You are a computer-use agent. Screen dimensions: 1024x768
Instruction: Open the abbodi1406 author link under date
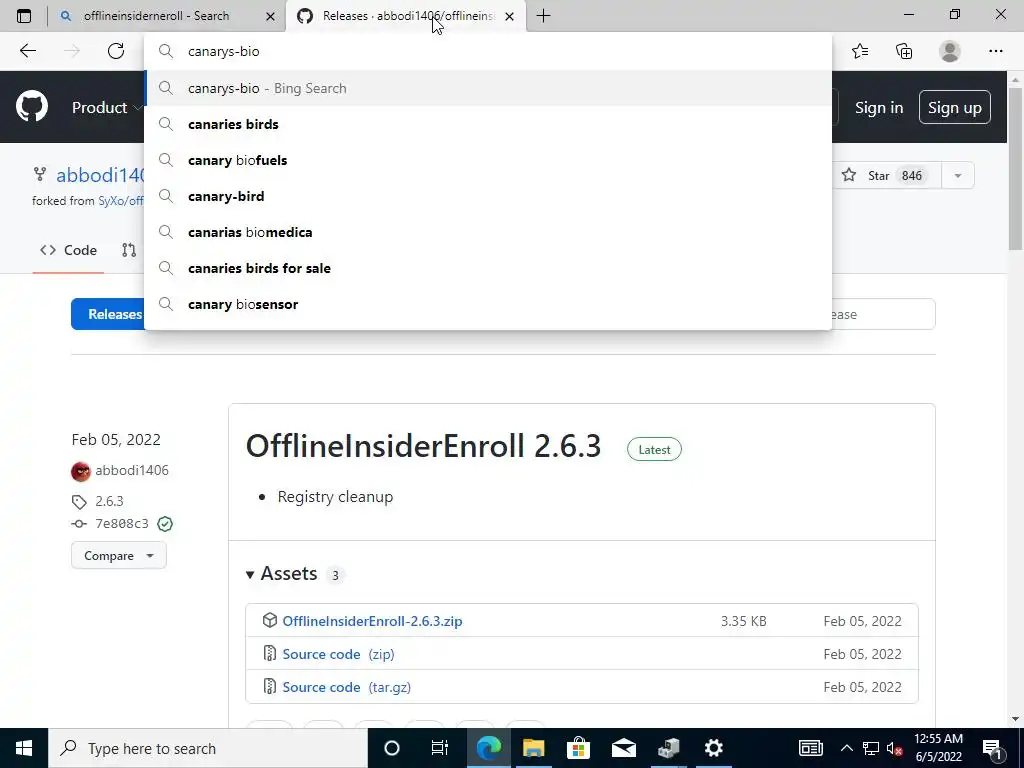pyautogui.click(x=132, y=470)
